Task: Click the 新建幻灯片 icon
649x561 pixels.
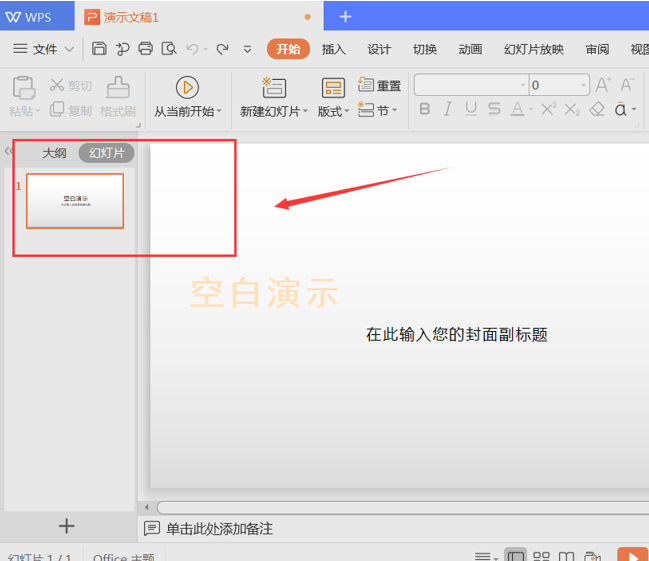Action: coord(274,87)
